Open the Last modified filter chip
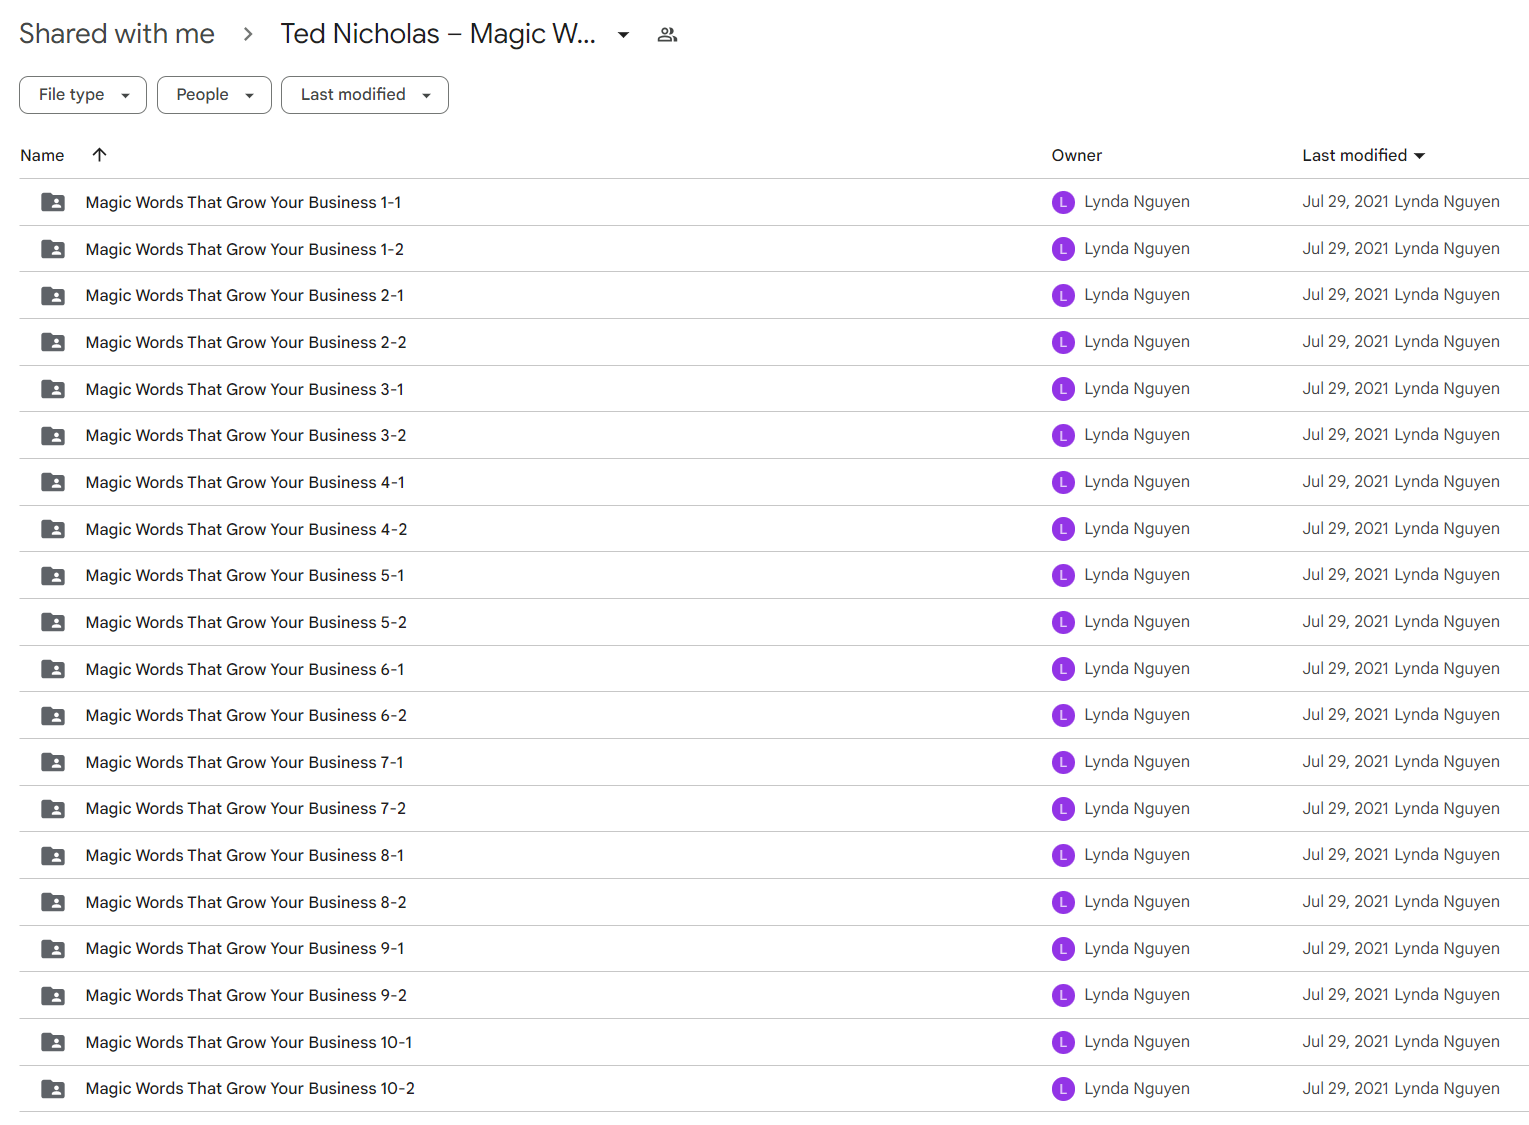Screen dimensions: 1529x1125 pyautogui.click(x=365, y=95)
